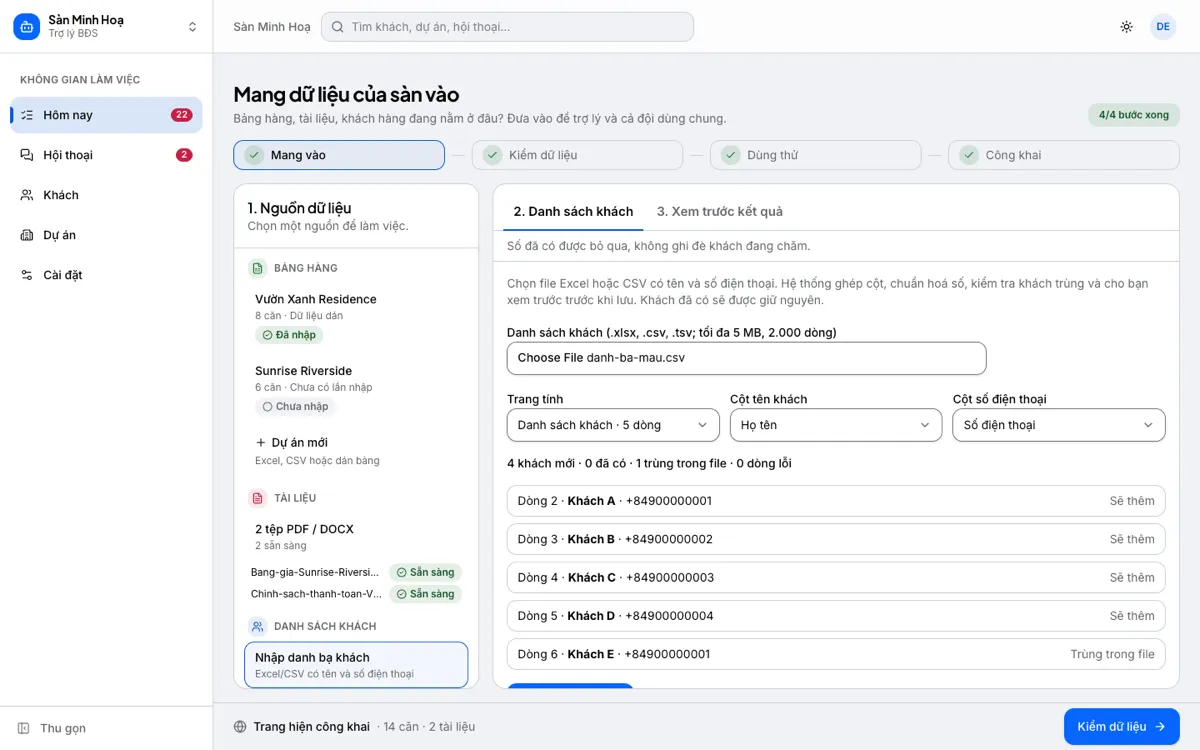Click the Dòng 6 Khách E duplicate row

(836, 654)
